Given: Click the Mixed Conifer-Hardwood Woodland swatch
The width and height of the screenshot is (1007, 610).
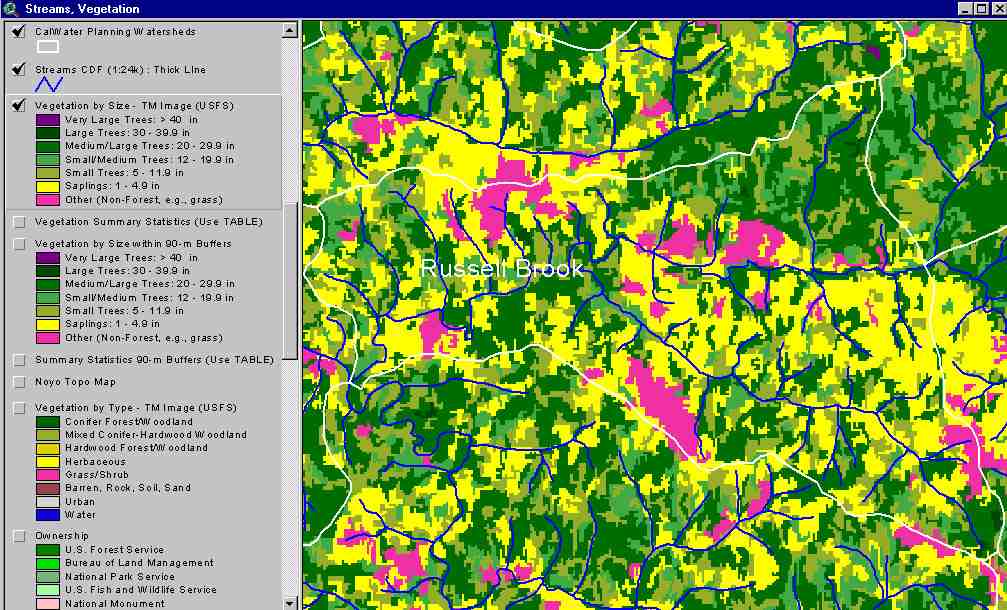Looking at the screenshot, I should 48,435.
